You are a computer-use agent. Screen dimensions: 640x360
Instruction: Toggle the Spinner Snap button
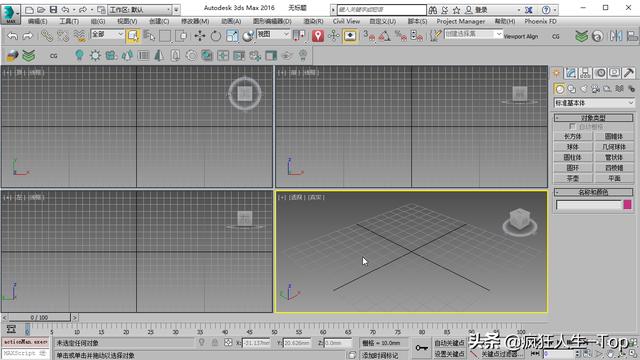416,36
